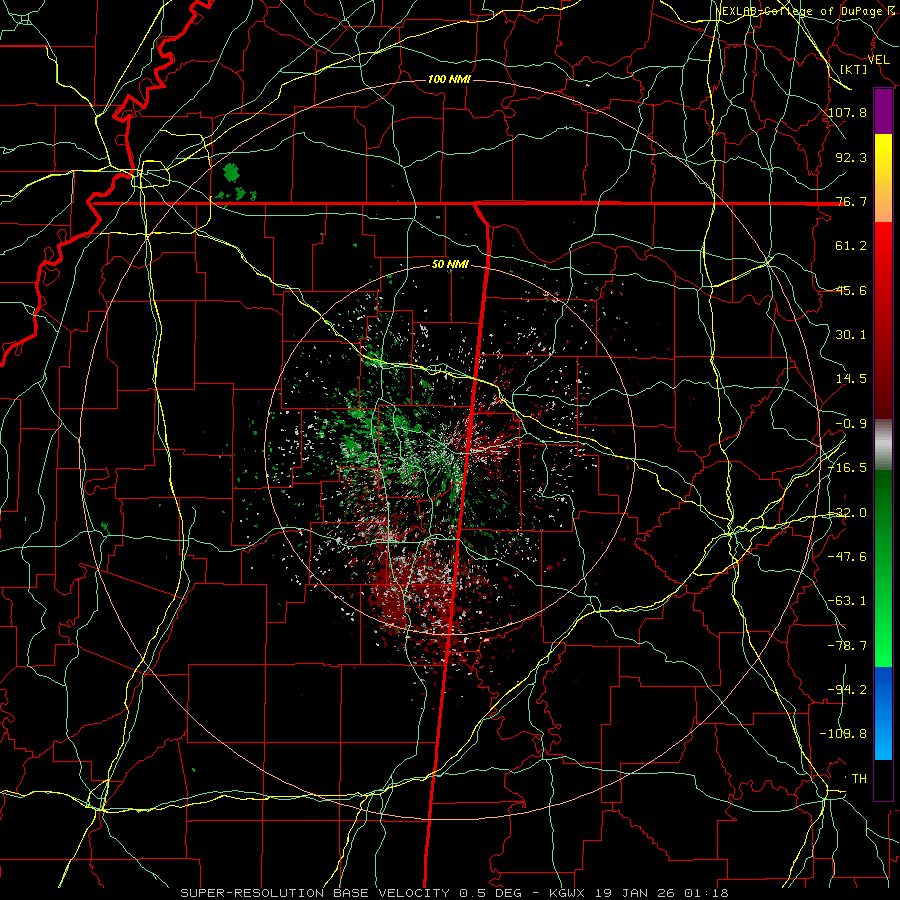Click the 45.6 value on velocity scale
The height and width of the screenshot is (900, 900).
pyautogui.click(x=851, y=290)
